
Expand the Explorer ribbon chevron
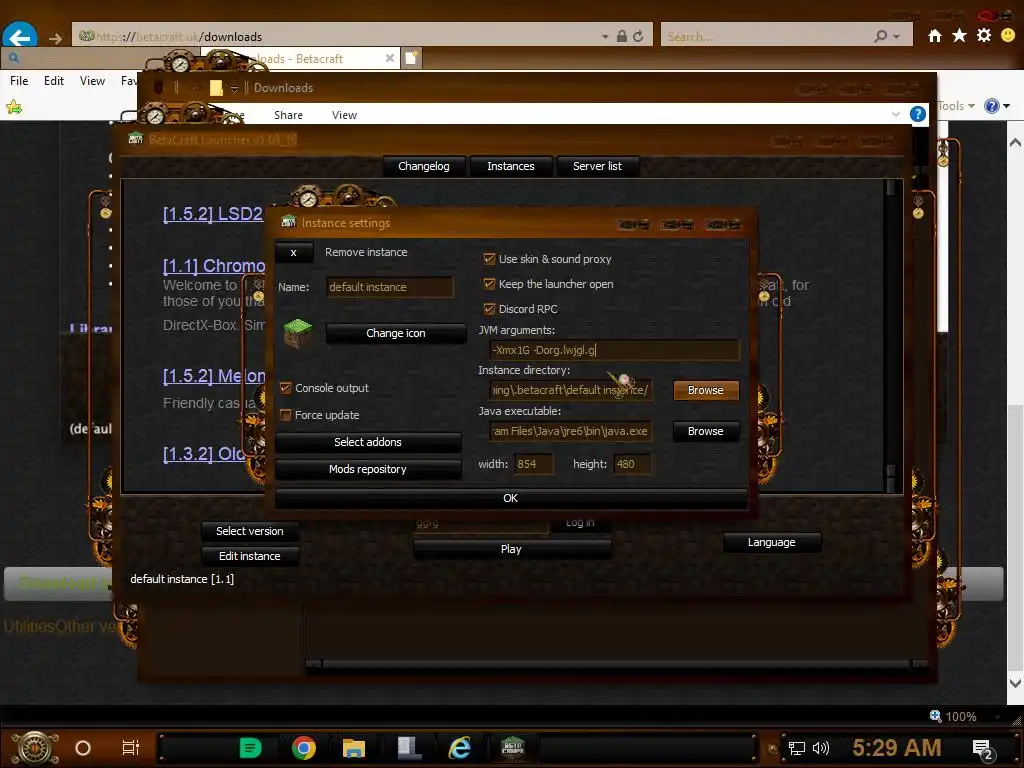pos(895,114)
